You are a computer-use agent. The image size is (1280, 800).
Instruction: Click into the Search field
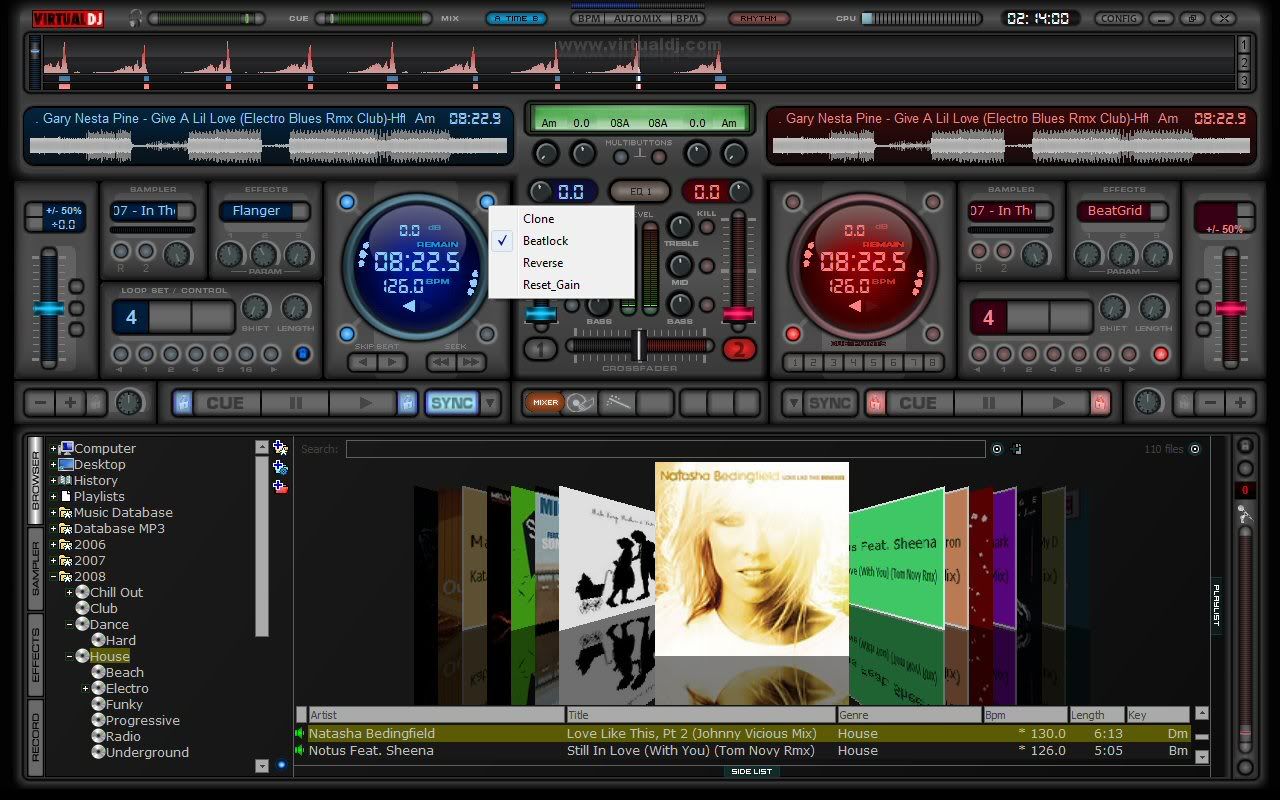click(665, 449)
